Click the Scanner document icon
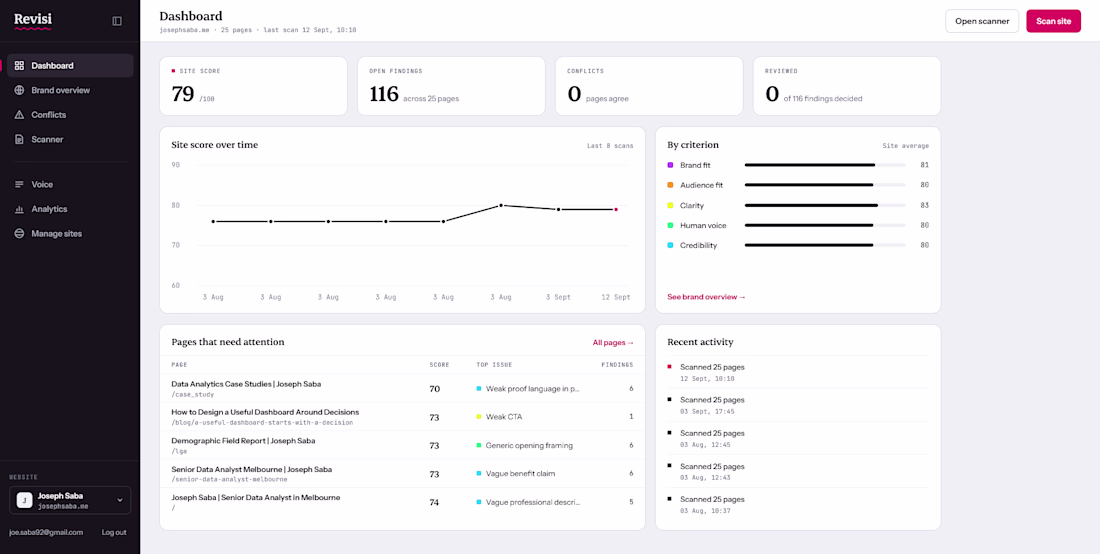Image resolution: width=1100 pixels, height=554 pixels. pyautogui.click(x=19, y=140)
